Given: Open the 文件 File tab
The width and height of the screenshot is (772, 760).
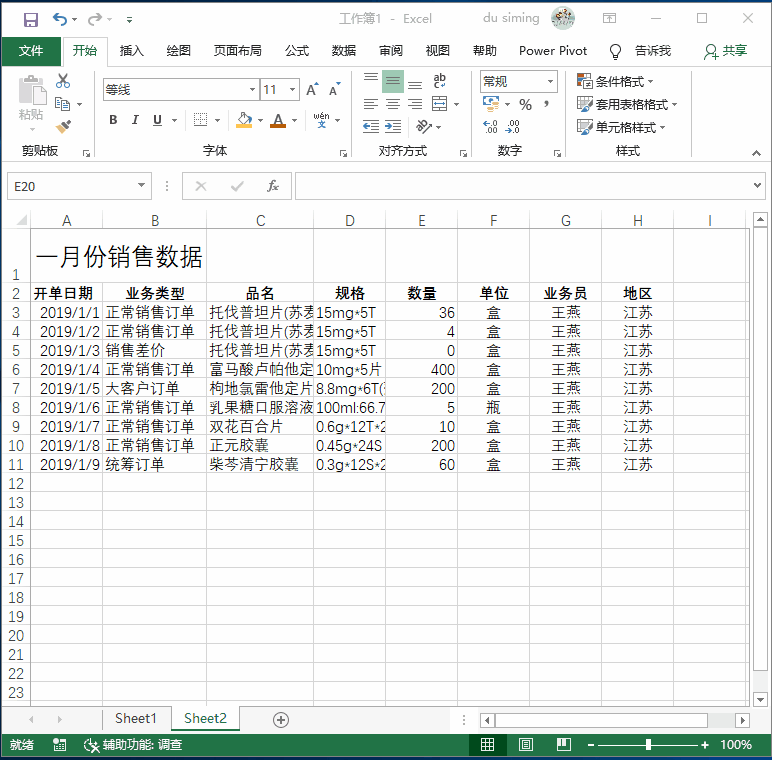Looking at the screenshot, I should click(x=31, y=51).
